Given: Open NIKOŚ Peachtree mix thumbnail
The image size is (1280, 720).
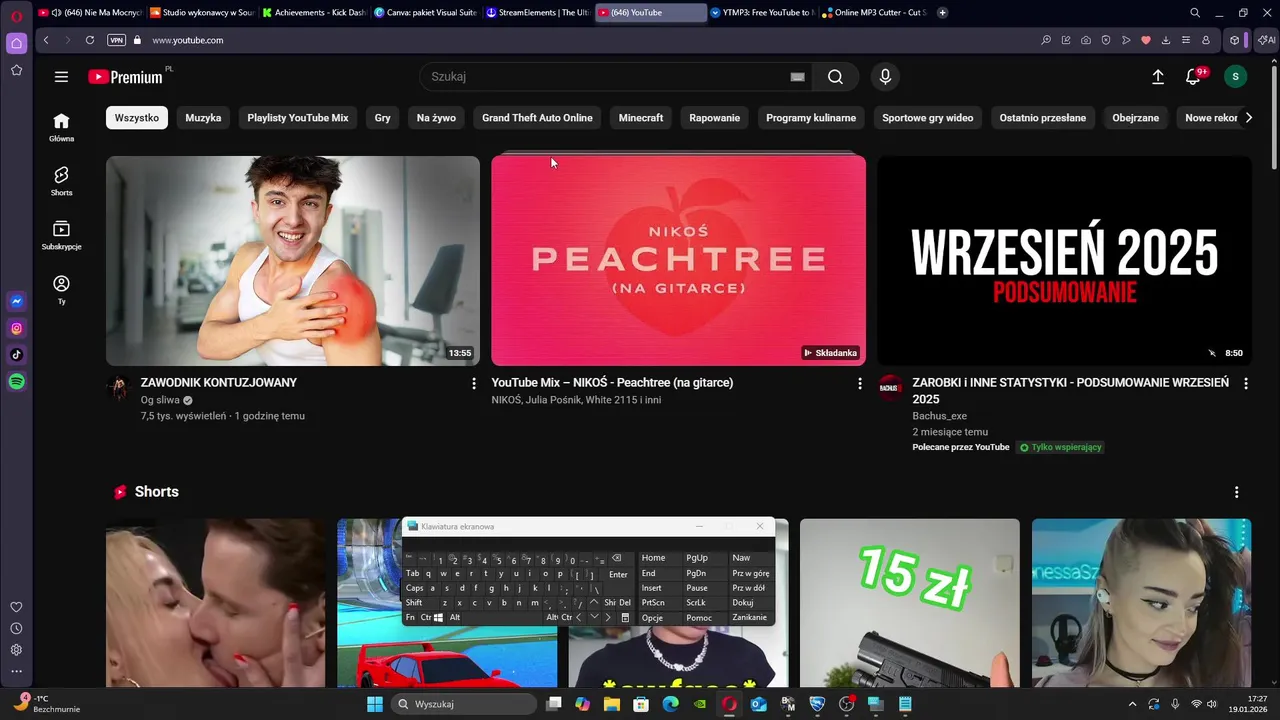Looking at the screenshot, I should 678,261.
